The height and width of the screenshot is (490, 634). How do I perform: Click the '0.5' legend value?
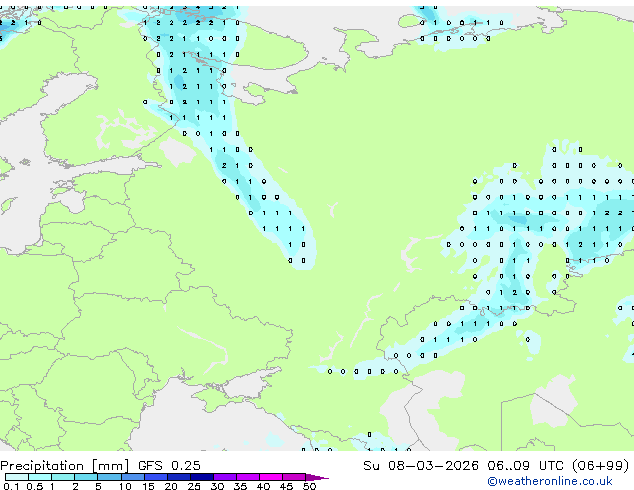point(35,486)
